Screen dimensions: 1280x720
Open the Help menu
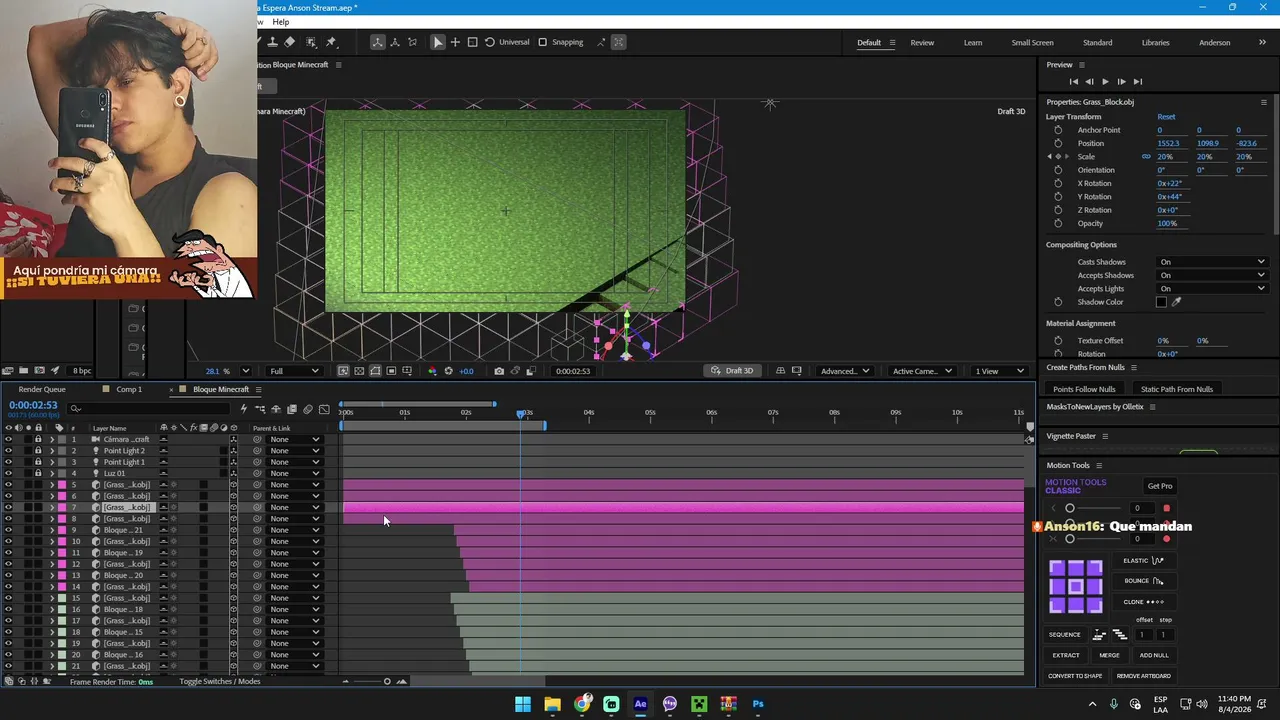click(x=281, y=22)
